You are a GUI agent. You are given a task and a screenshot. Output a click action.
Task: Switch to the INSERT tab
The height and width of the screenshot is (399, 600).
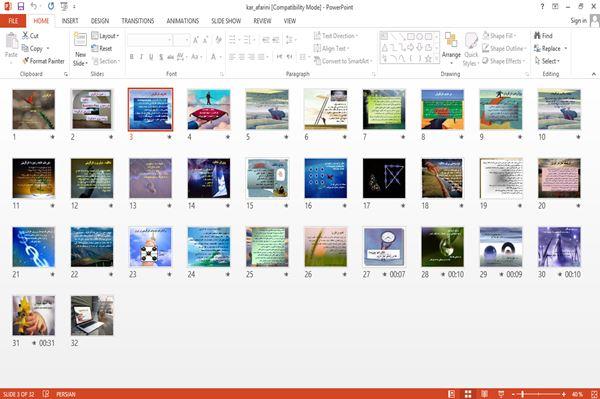tap(70, 21)
